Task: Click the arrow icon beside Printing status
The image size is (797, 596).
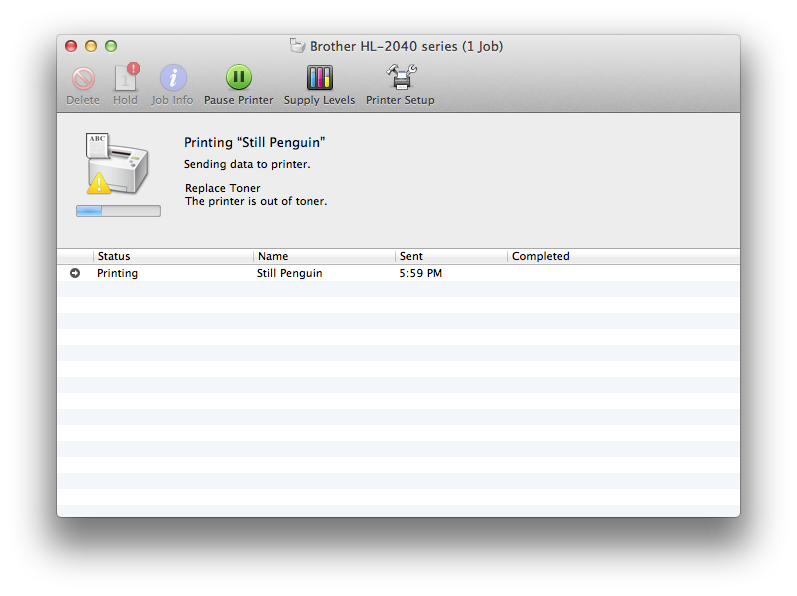Action: (75, 273)
